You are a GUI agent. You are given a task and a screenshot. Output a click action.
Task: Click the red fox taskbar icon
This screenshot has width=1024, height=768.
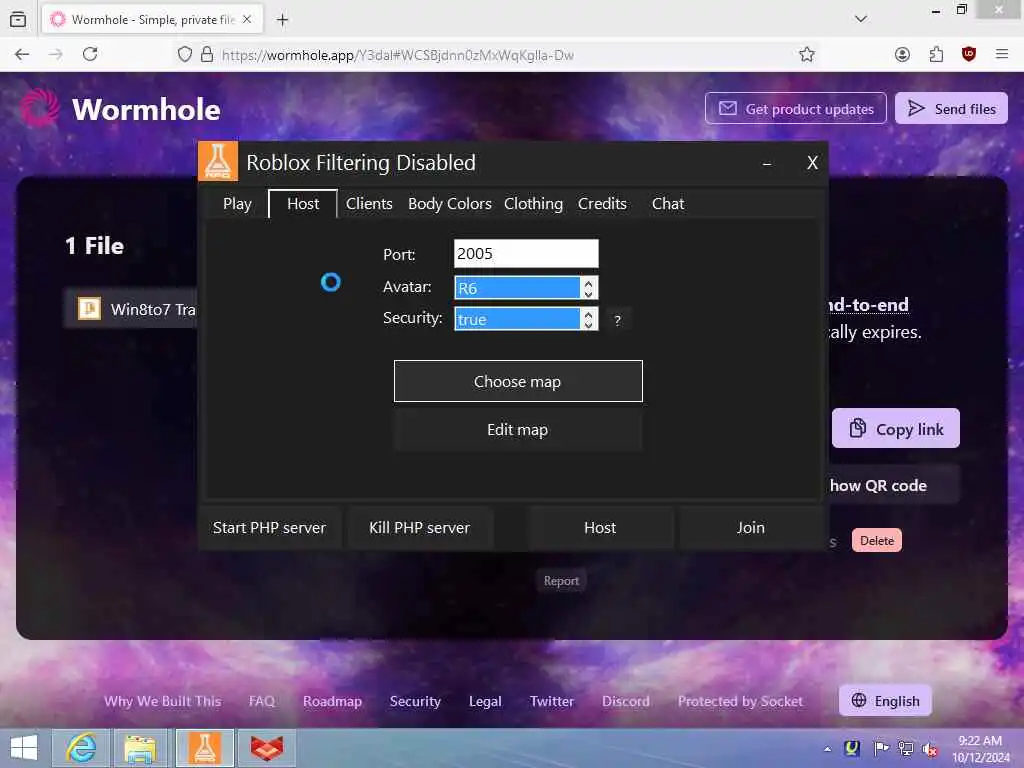click(267, 748)
